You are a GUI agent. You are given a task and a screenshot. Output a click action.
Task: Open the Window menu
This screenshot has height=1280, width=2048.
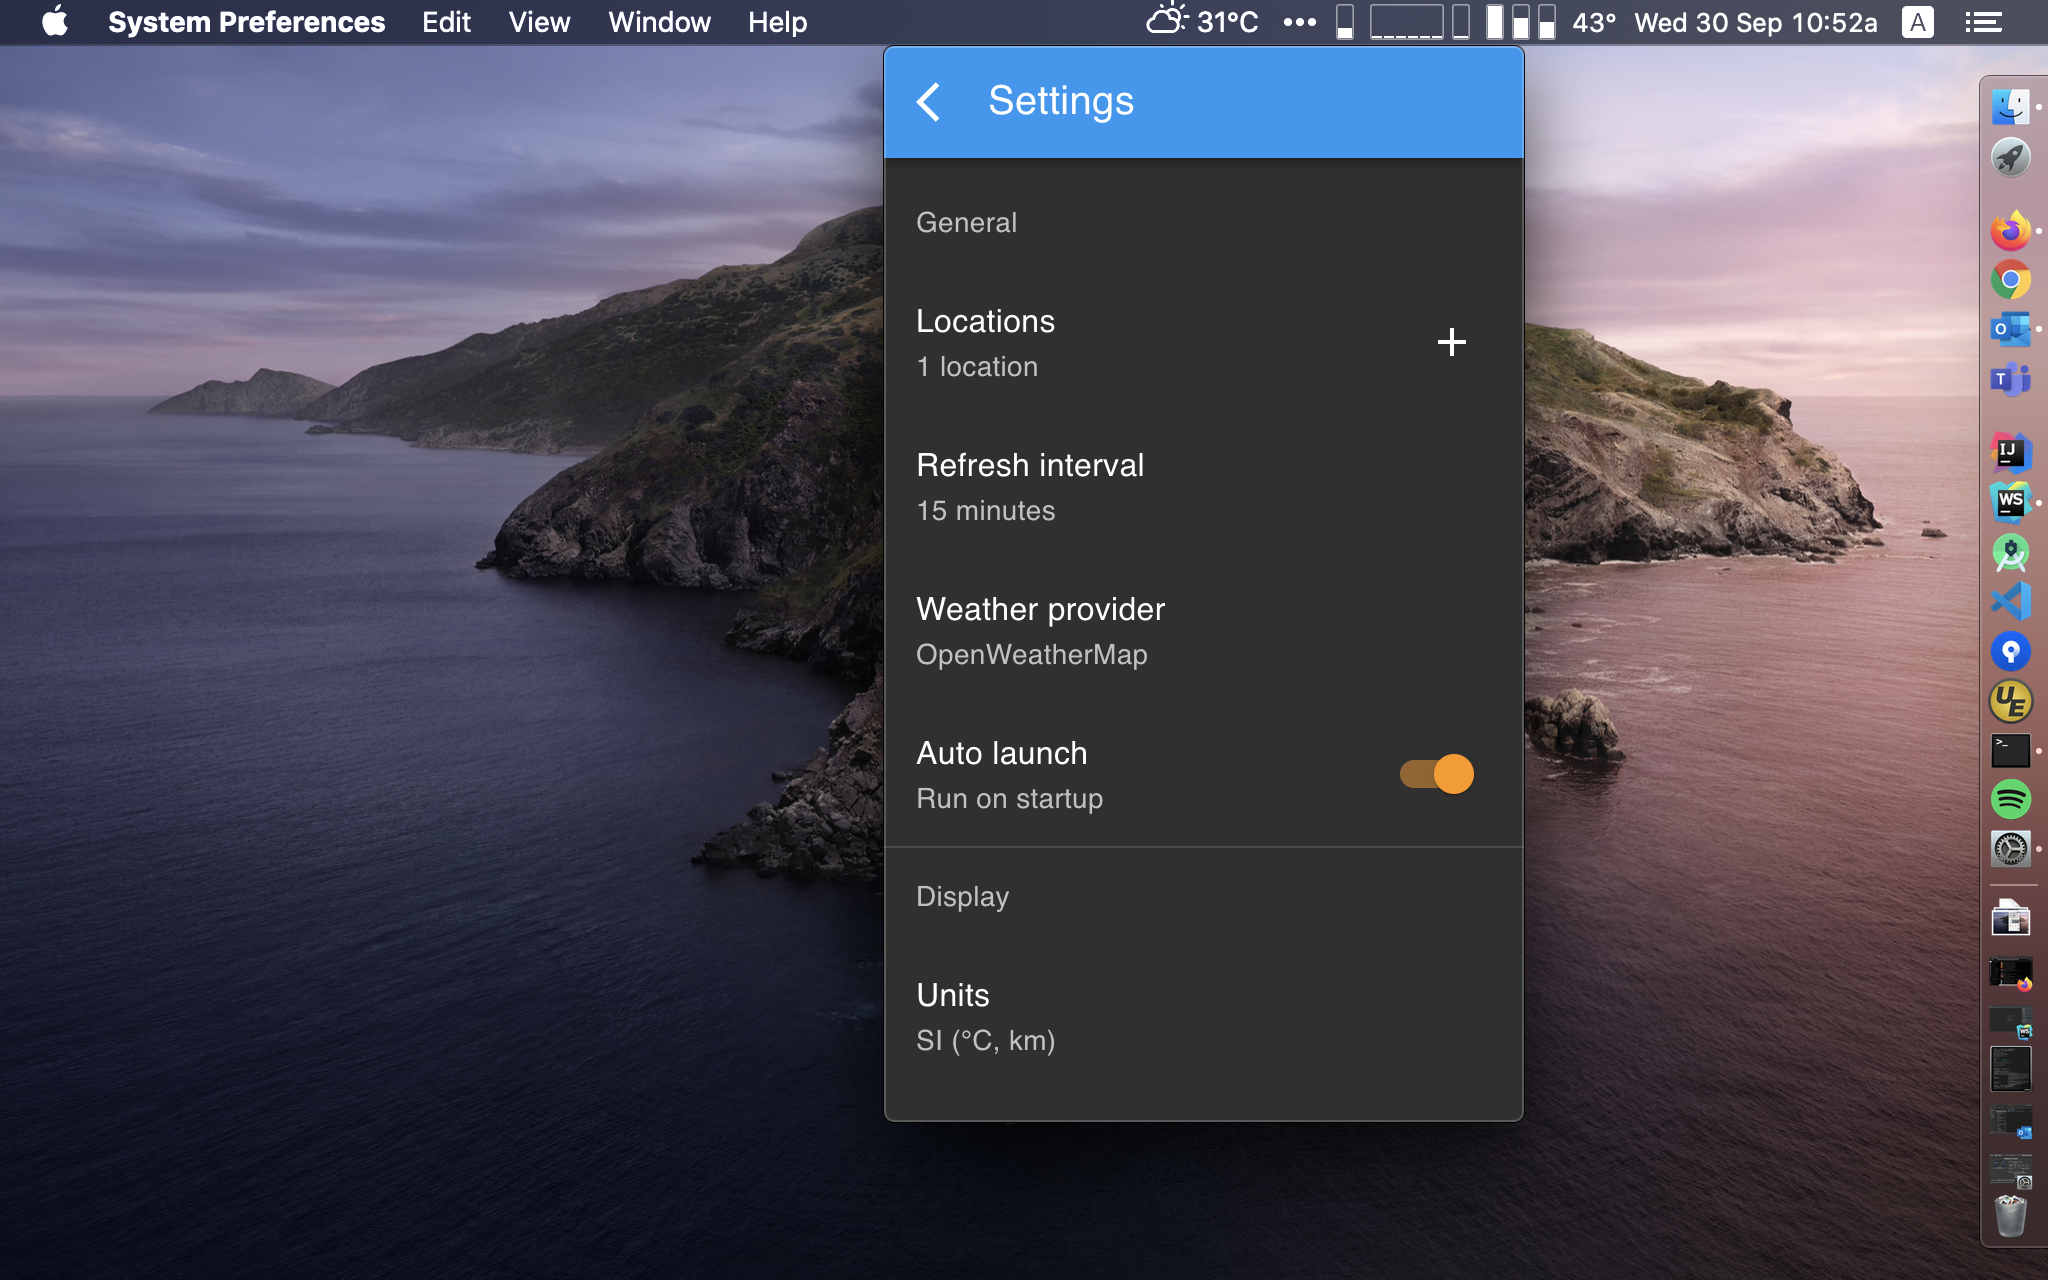pos(659,22)
